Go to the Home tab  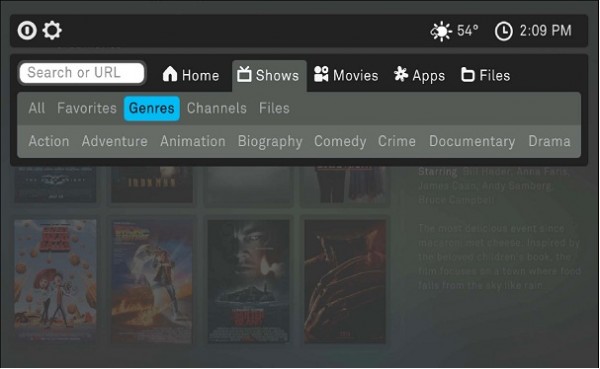[191, 75]
